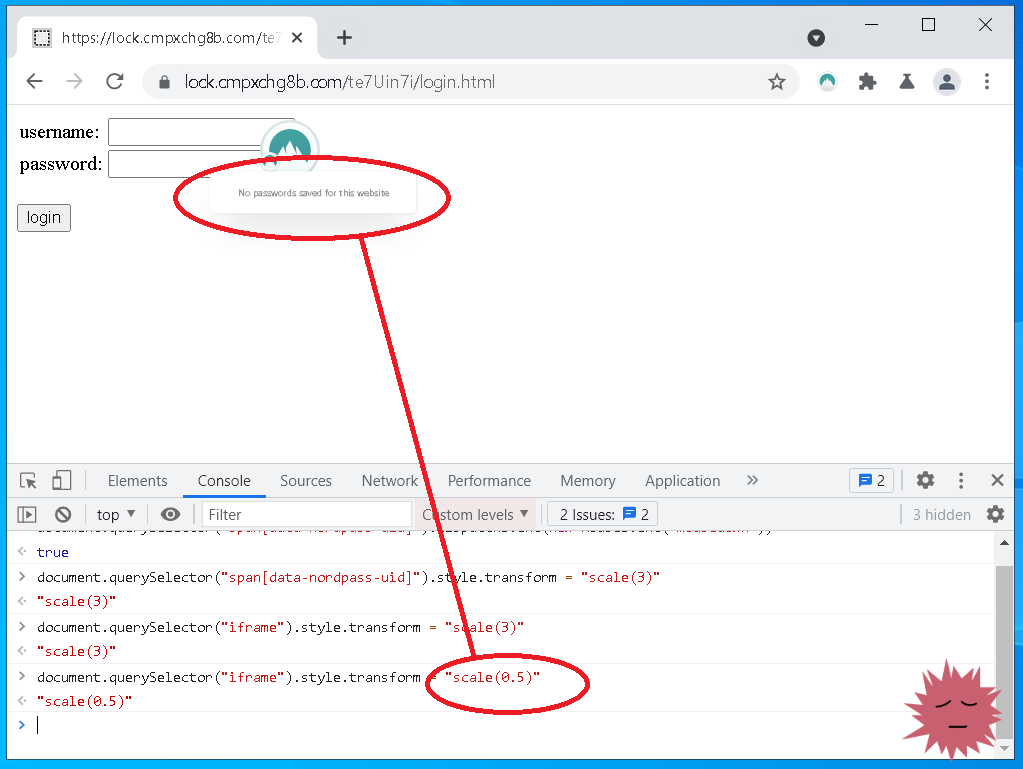The height and width of the screenshot is (769, 1023).
Task: Open DevTools settings gear
Action: pos(925,481)
